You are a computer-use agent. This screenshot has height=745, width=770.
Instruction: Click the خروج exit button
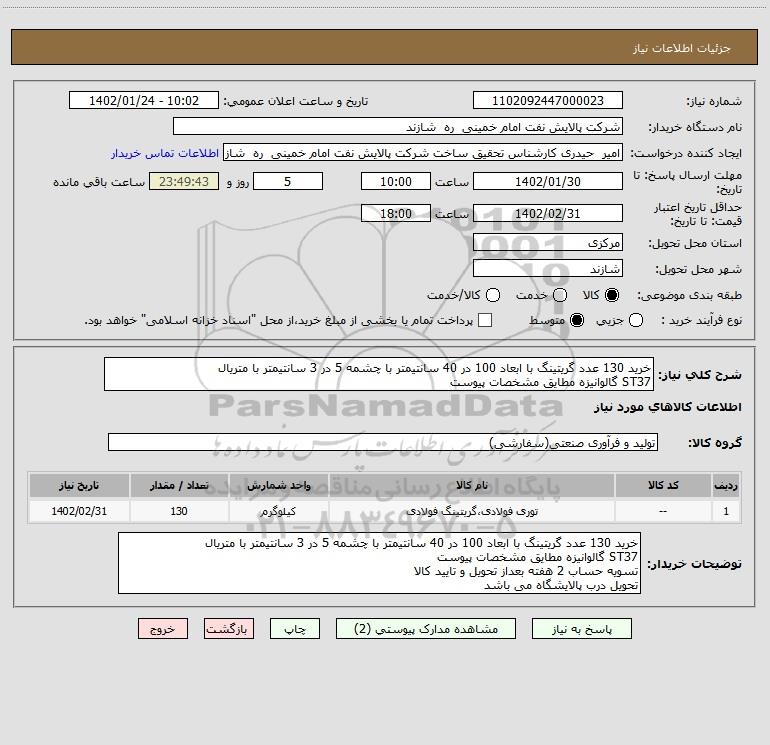click(x=163, y=629)
